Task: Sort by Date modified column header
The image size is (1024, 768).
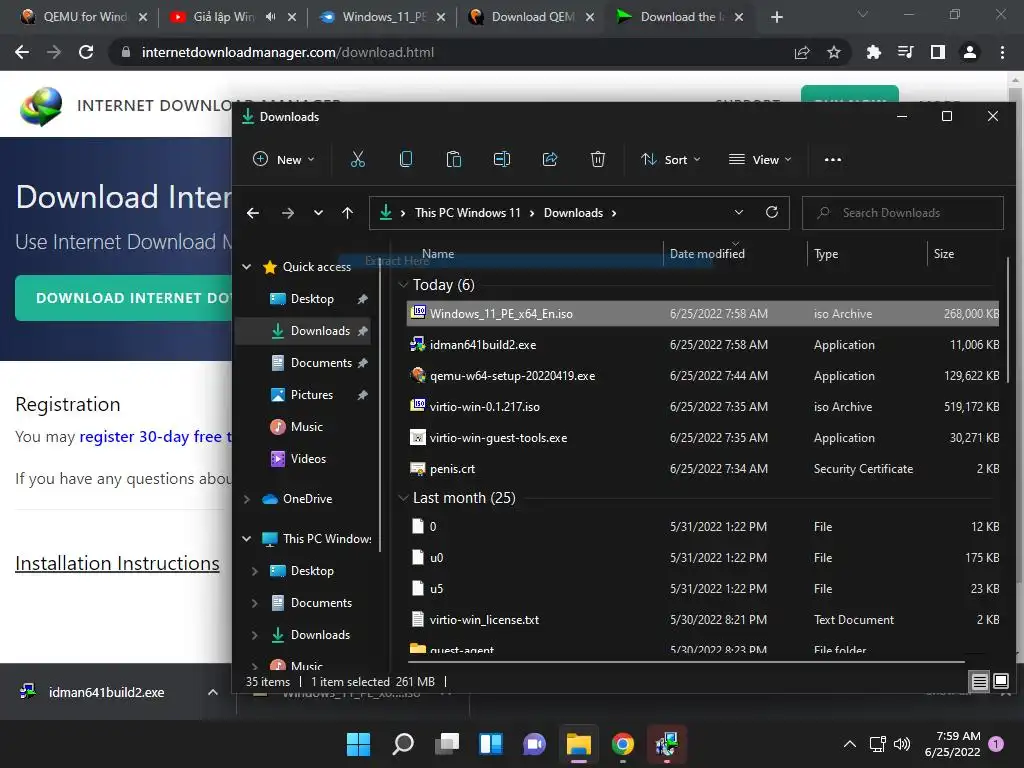Action: point(707,253)
